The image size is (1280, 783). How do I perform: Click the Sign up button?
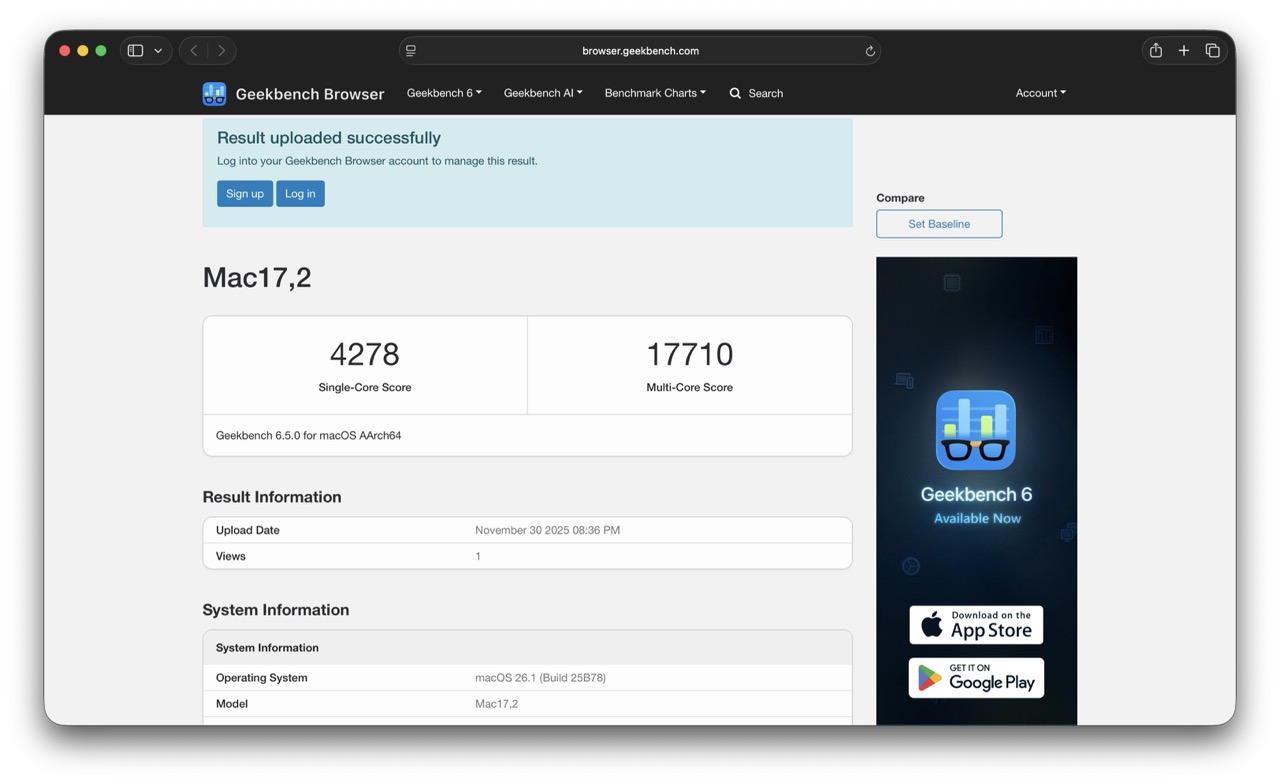(245, 194)
